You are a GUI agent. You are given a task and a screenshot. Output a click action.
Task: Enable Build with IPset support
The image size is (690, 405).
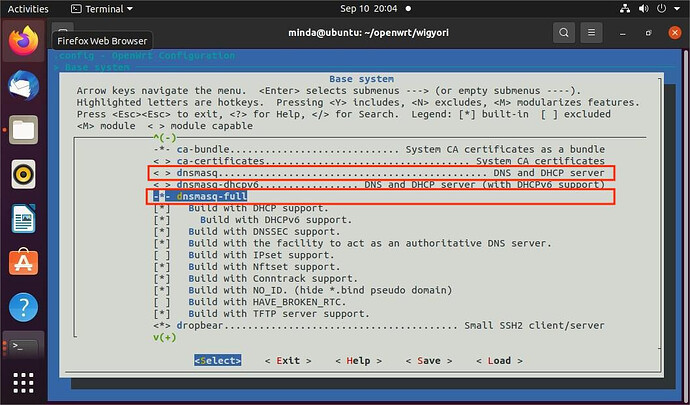(x=161, y=255)
